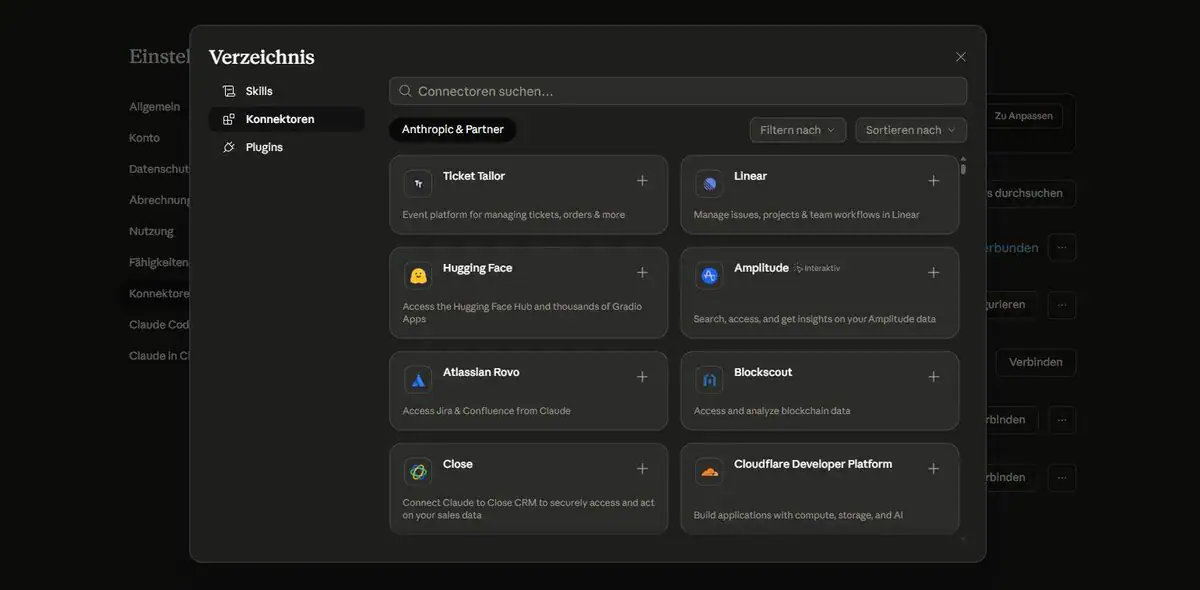The image size is (1200, 590).
Task: Switch to the Skills section
Action: (x=259, y=91)
